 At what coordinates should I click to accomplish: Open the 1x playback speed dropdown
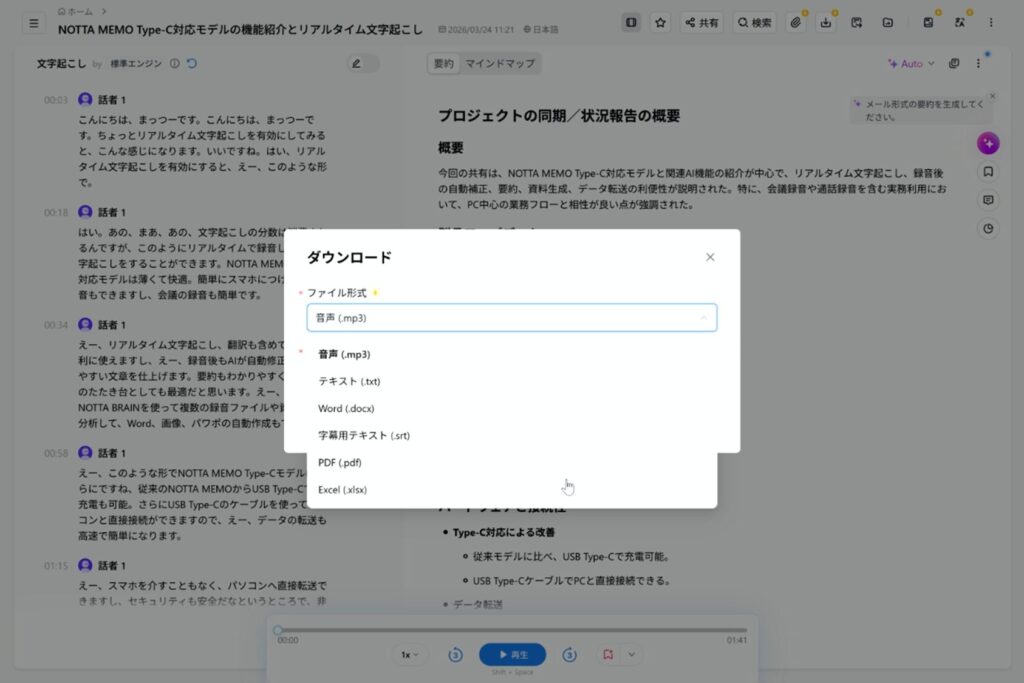[x=410, y=655]
